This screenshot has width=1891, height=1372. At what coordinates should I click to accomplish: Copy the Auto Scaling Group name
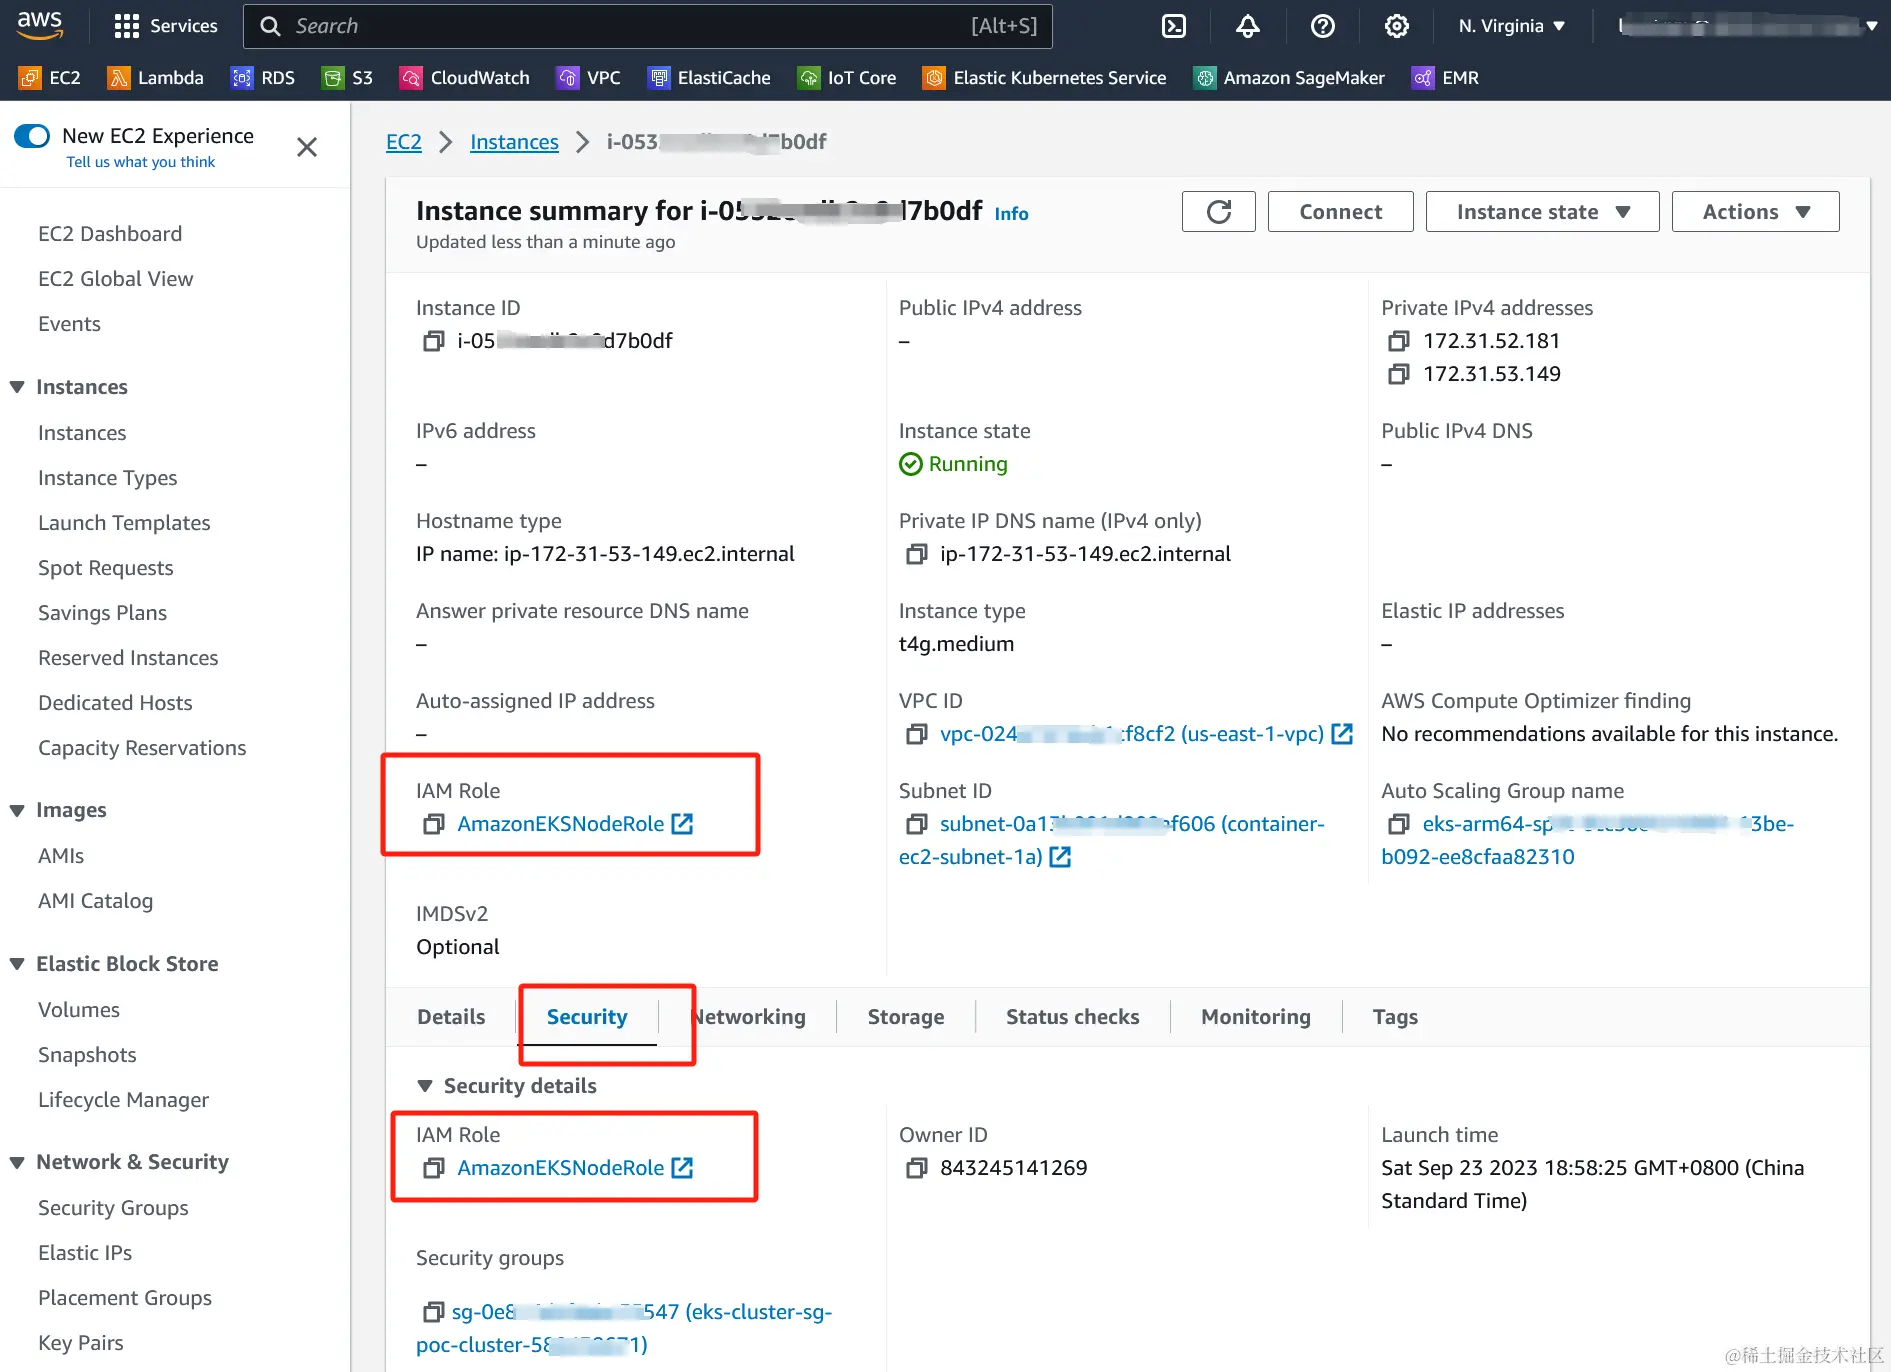1398,825
